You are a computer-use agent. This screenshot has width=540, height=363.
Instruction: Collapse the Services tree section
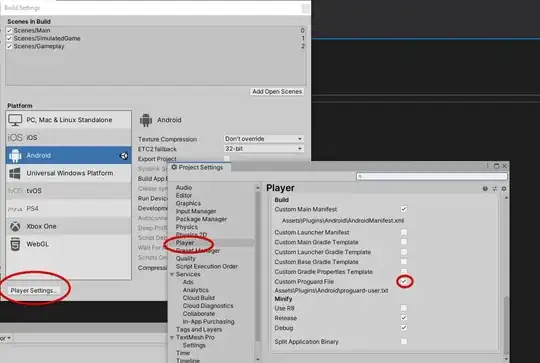[172, 274]
